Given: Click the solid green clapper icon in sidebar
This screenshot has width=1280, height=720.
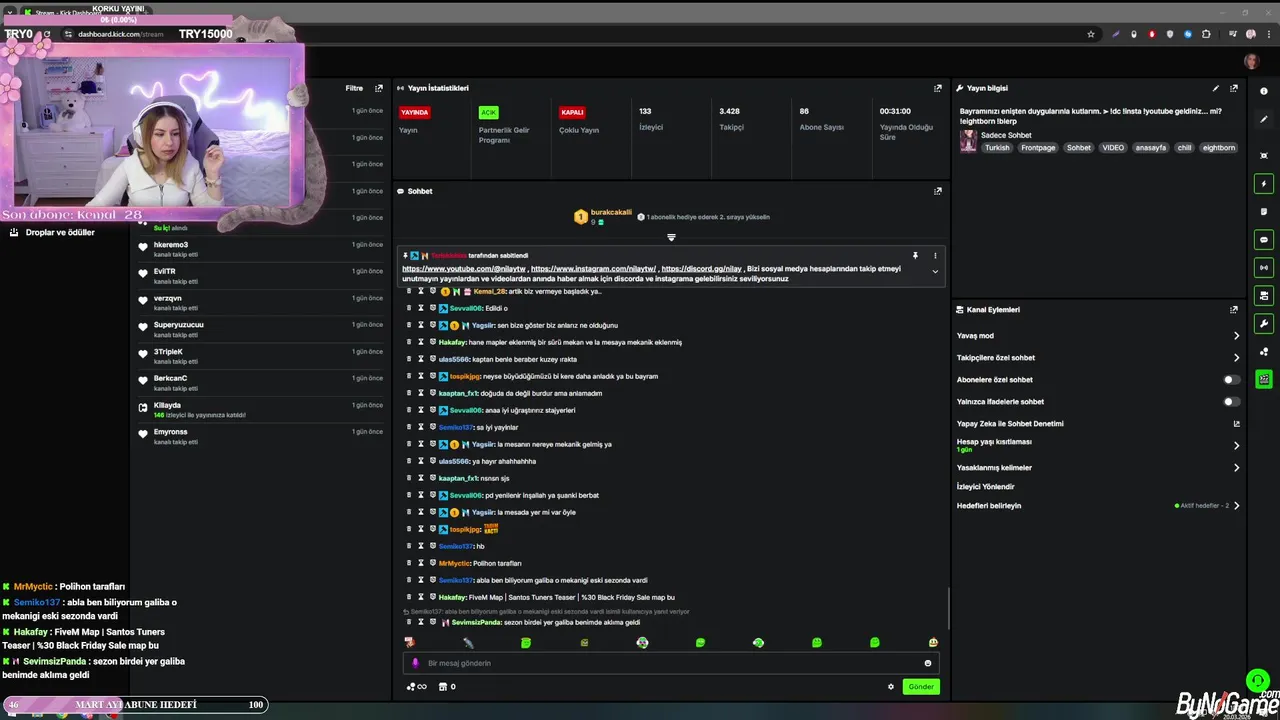Looking at the screenshot, I should coord(1264,379).
